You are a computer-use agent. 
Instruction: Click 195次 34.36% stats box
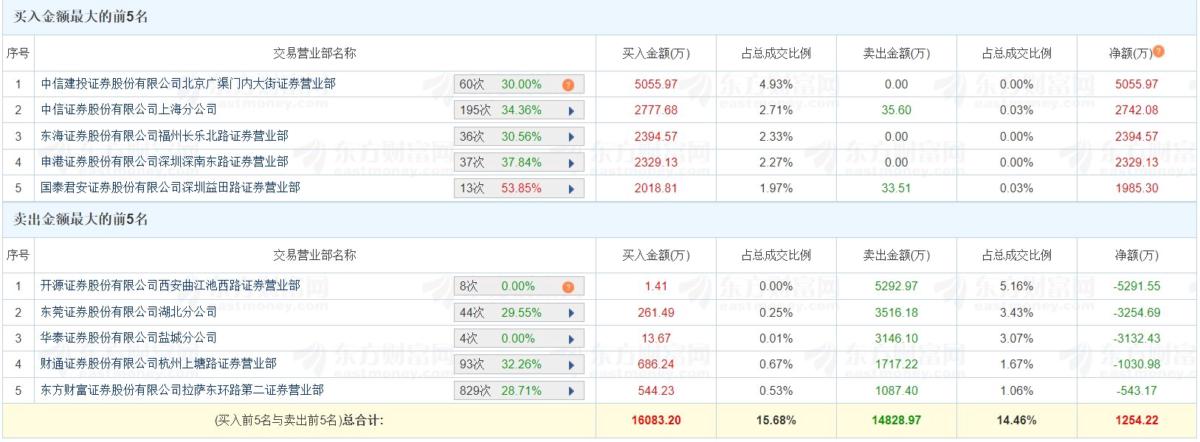tap(519, 110)
